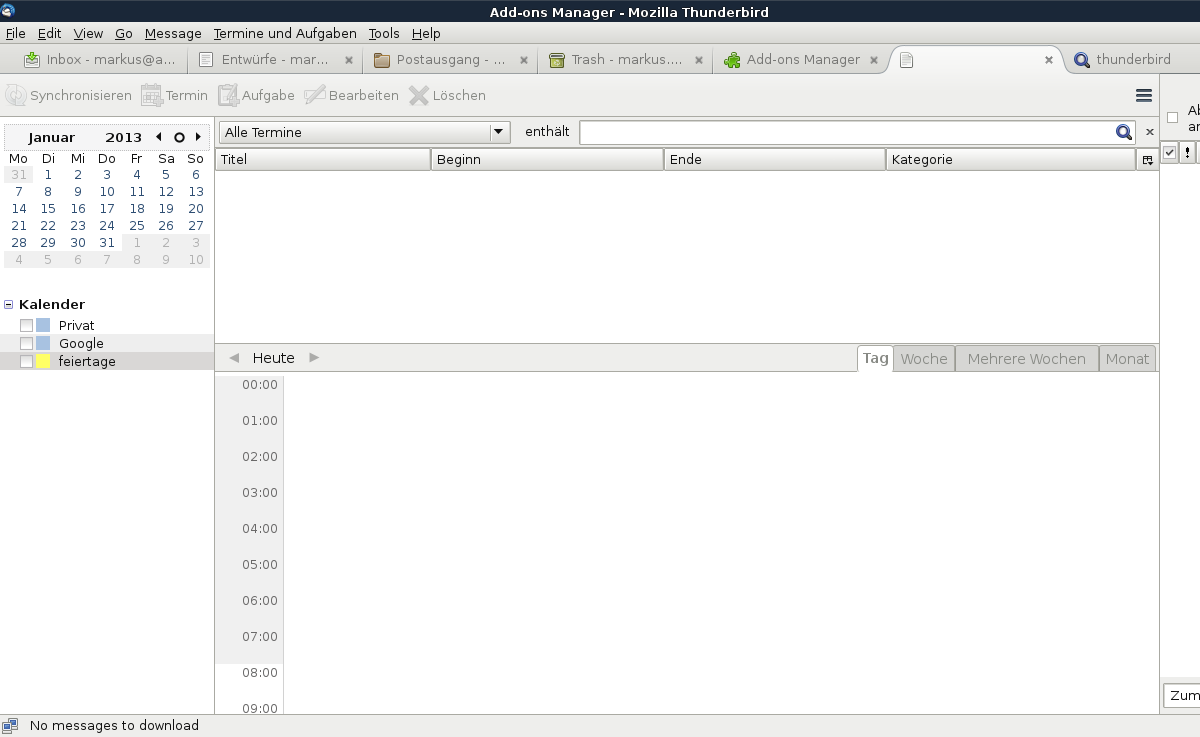Click the search magnifier in the filter field
Image resolution: width=1200 pixels, height=737 pixels.
pos(1124,132)
